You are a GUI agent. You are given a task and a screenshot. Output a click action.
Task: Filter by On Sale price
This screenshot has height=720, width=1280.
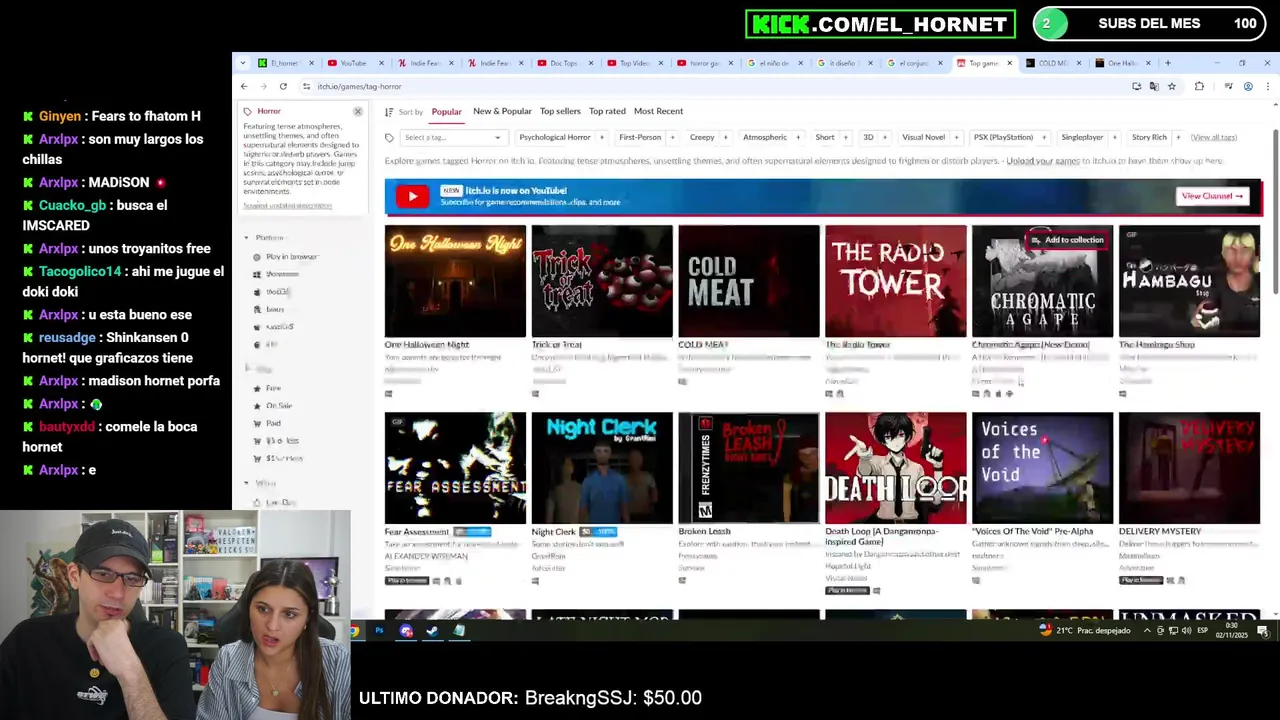point(279,406)
